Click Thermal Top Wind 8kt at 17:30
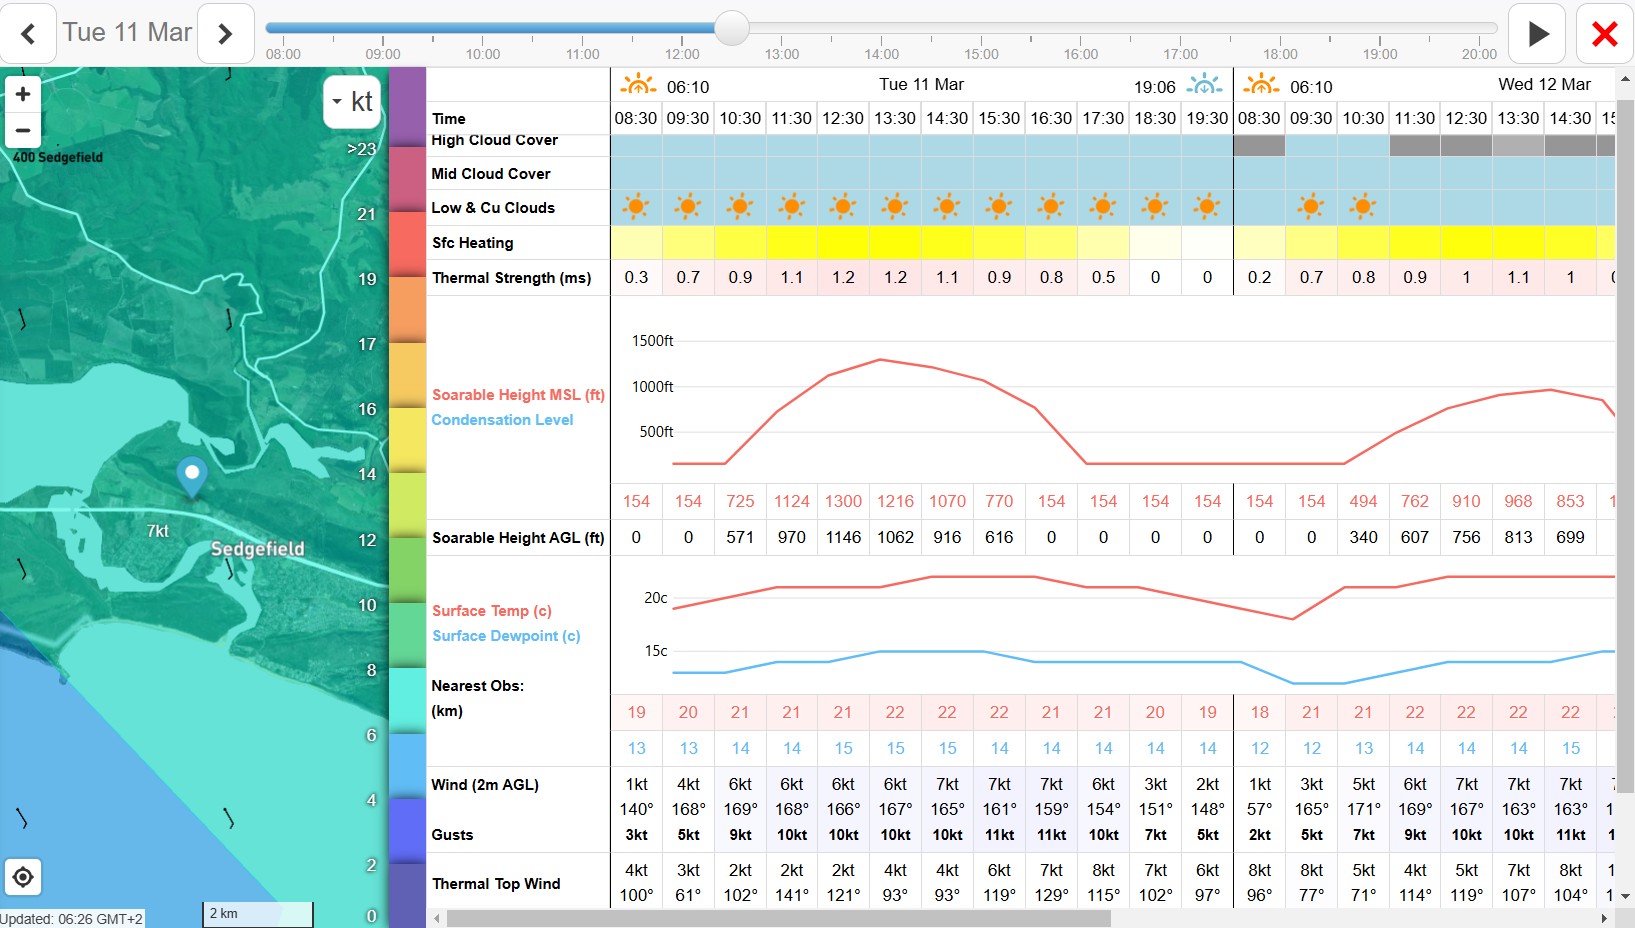This screenshot has width=1635, height=928. [x=1103, y=870]
